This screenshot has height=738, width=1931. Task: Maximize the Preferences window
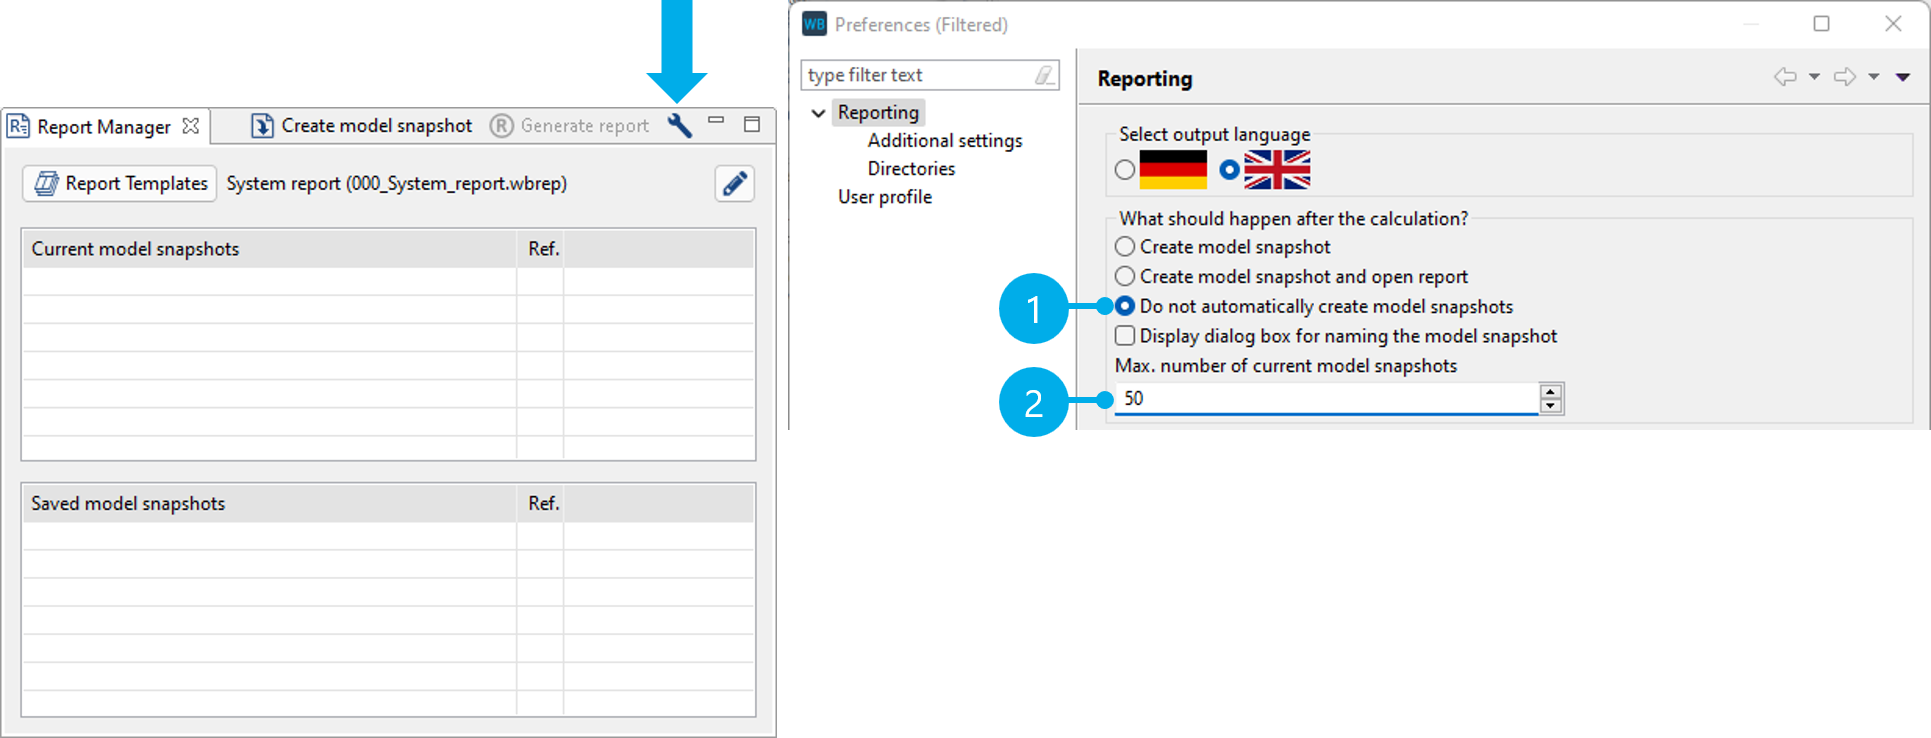(1822, 24)
